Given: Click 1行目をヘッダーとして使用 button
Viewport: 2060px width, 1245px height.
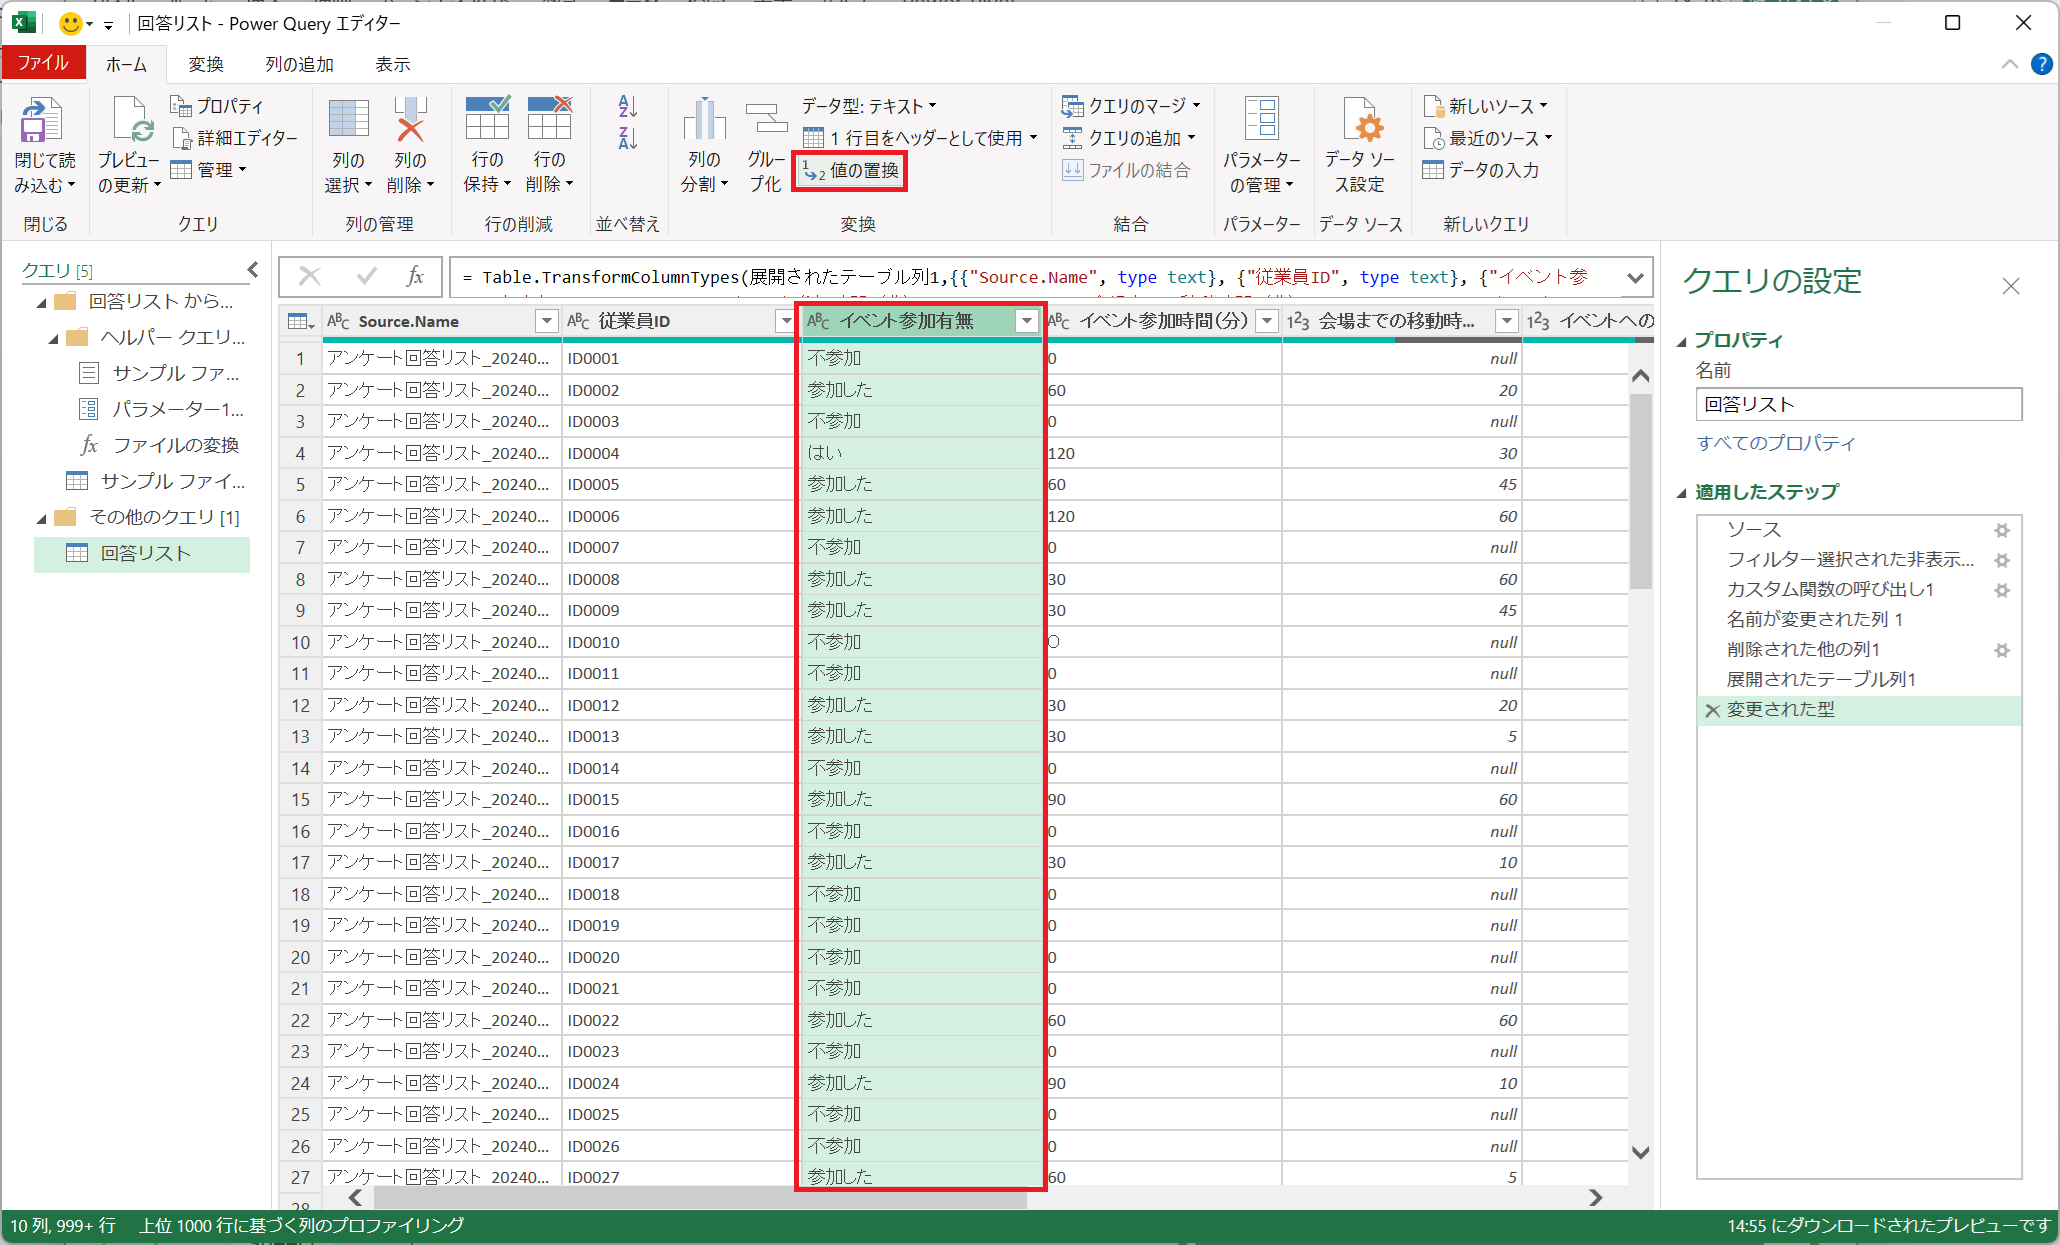Looking at the screenshot, I should [x=920, y=138].
